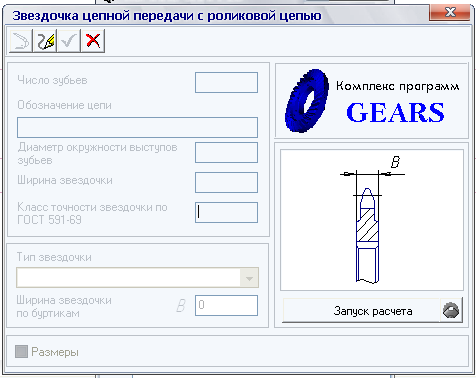Viewport: 476px width, 378px height.
Task: Open the Тип звездочки dropdown
Action: [249, 278]
